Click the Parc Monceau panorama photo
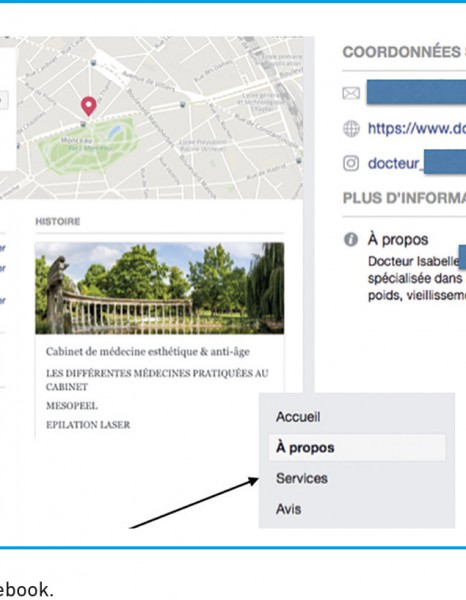The height and width of the screenshot is (600, 466). pyautogui.click(x=160, y=288)
